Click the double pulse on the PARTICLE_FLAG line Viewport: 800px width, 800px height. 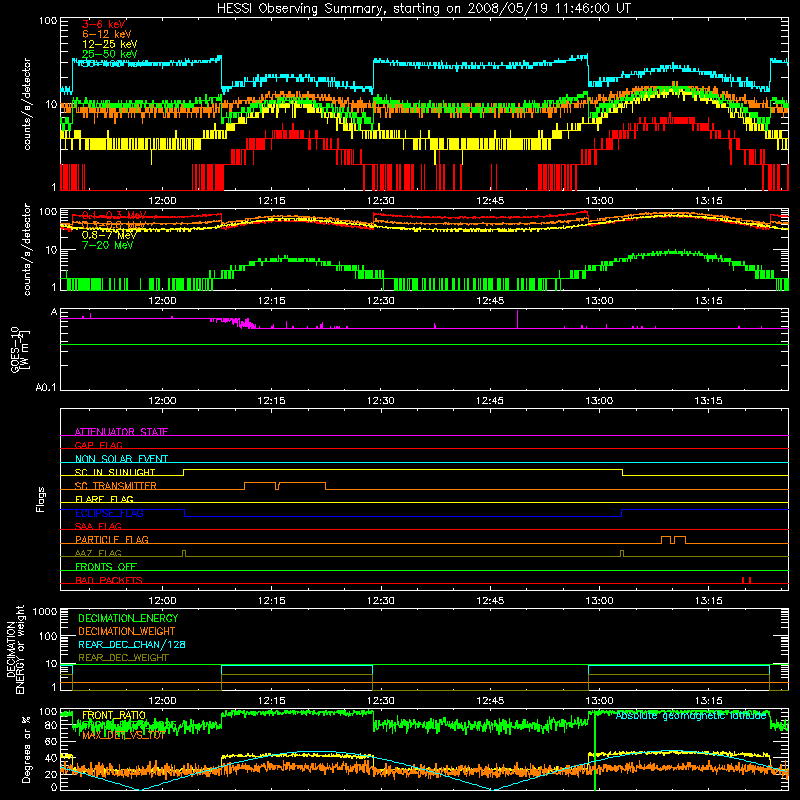673,540
